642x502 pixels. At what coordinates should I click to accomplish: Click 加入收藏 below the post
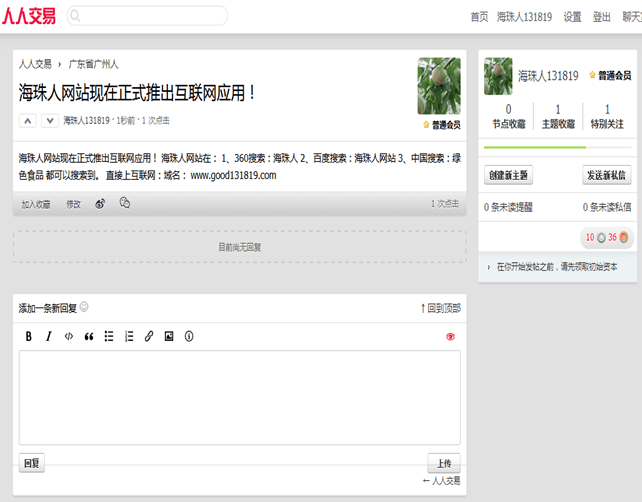click(x=36, y=204)
